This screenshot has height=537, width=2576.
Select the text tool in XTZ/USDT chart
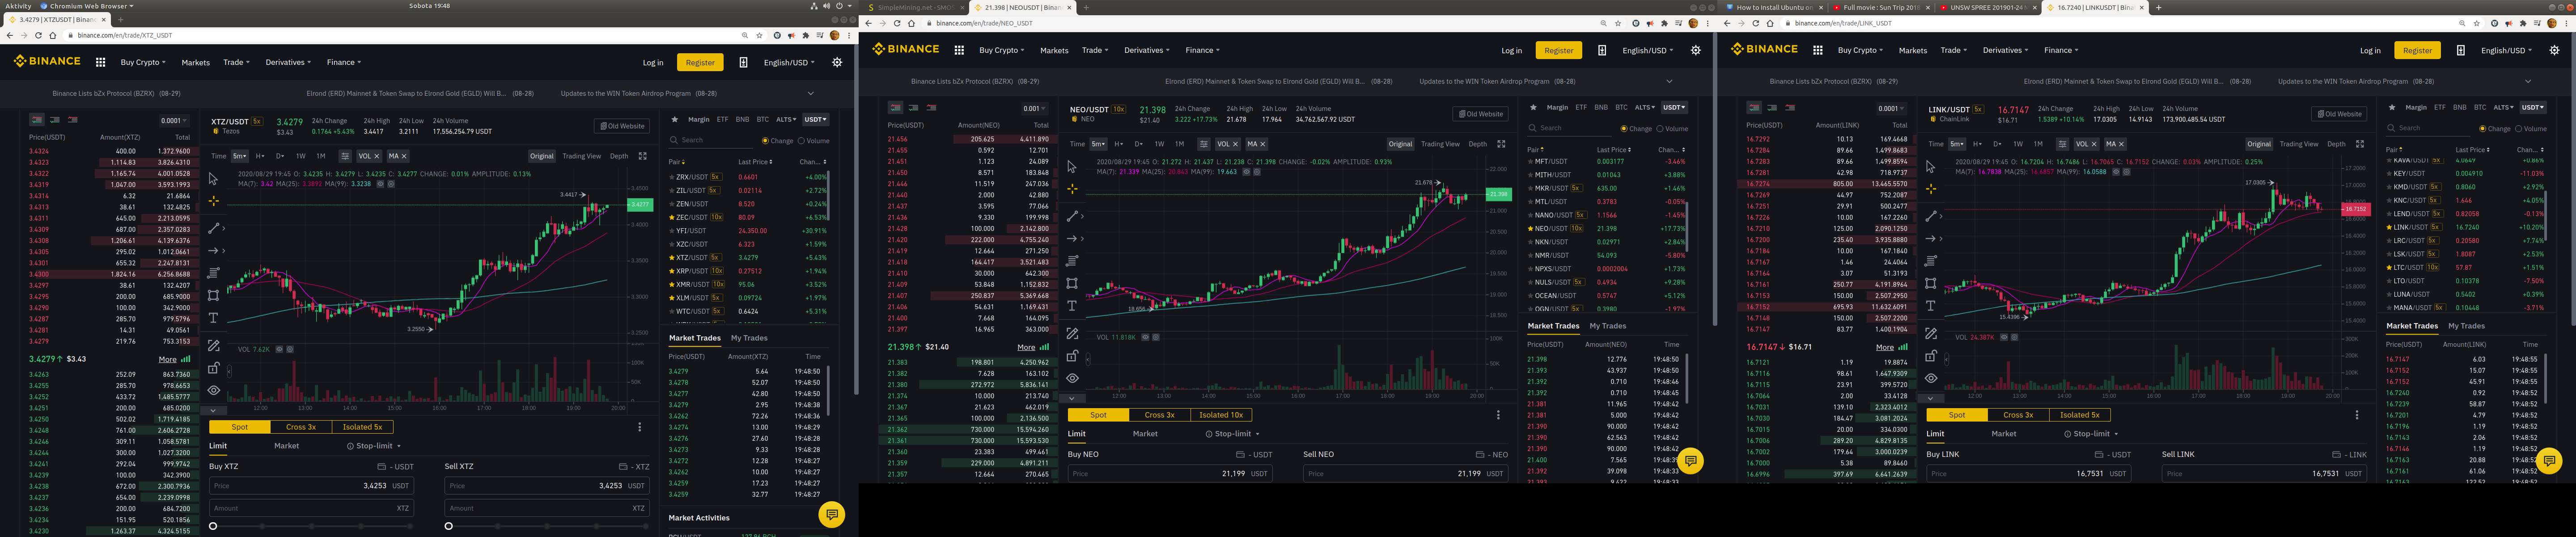(x=213, y=318)
